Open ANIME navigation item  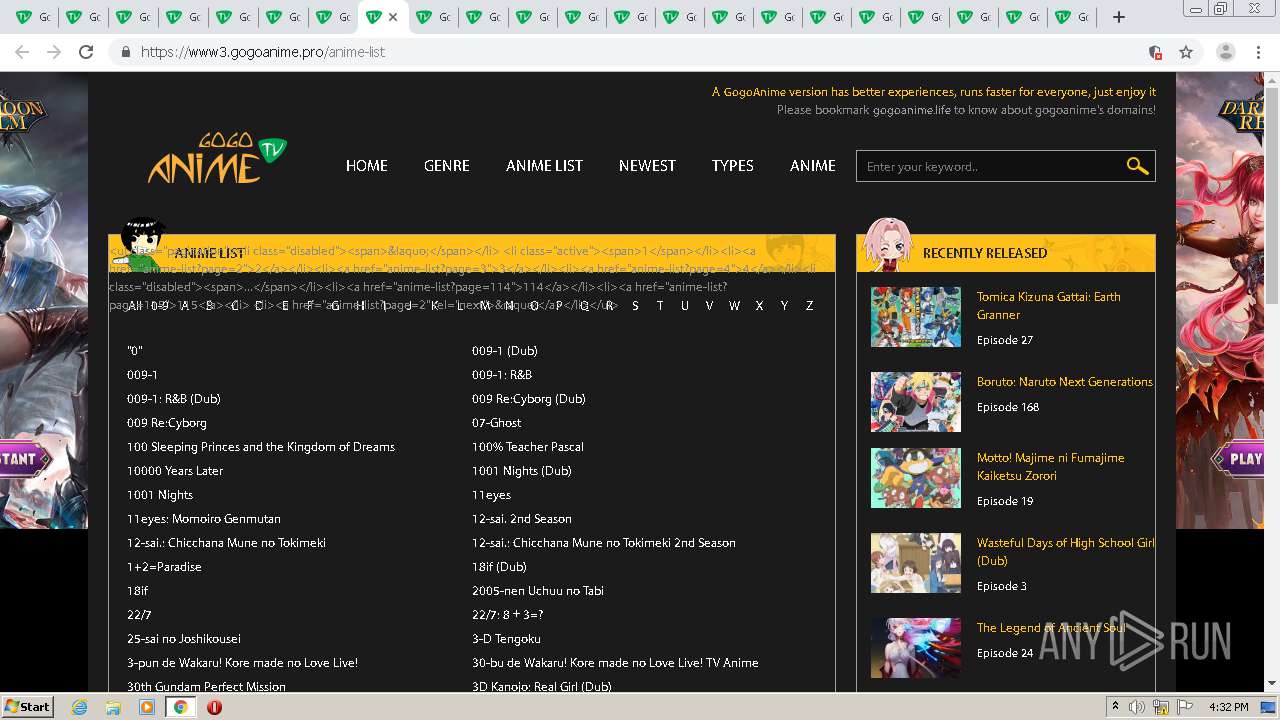click(812, 166)
